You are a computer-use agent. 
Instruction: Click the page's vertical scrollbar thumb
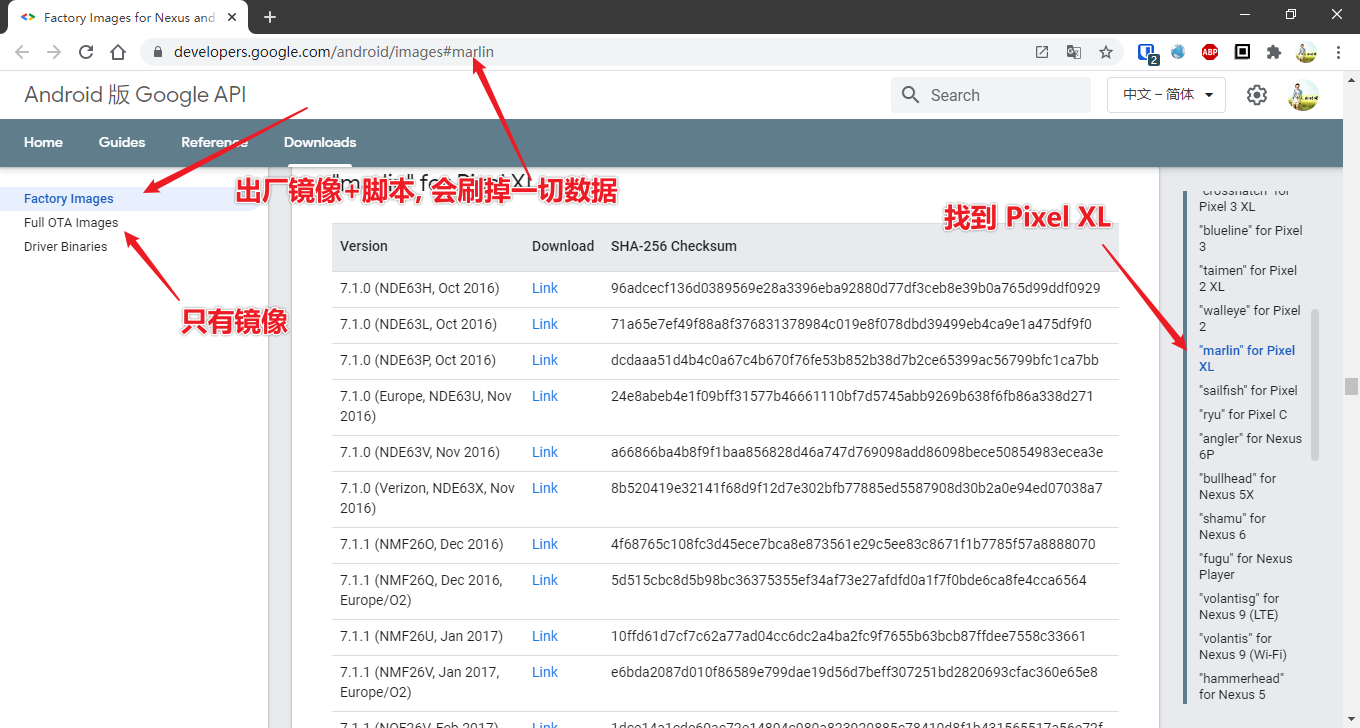point(1351,386)
